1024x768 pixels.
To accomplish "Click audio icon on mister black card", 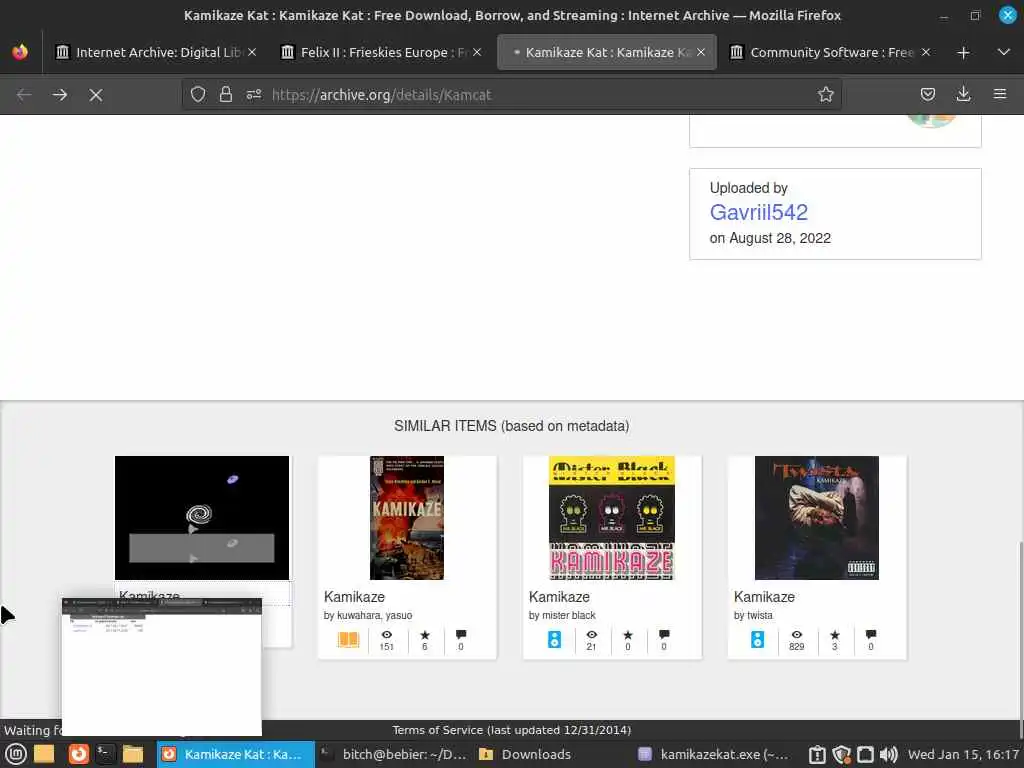I will 554,639.
